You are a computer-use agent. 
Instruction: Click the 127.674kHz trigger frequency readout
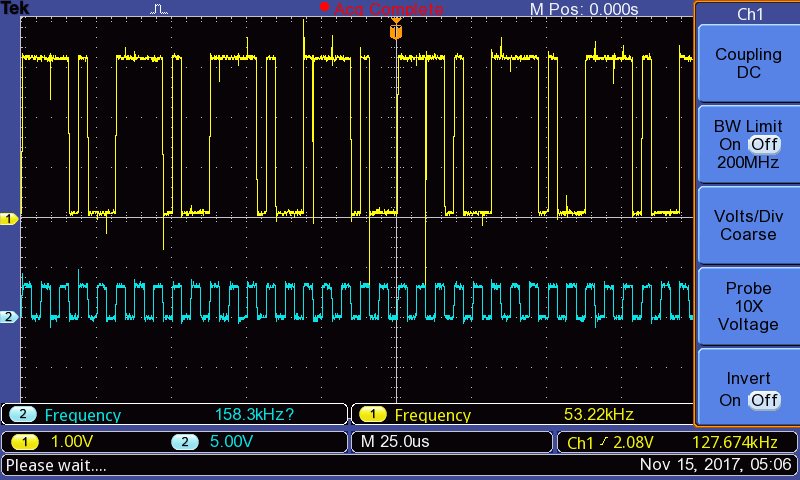tap(735, 442)
